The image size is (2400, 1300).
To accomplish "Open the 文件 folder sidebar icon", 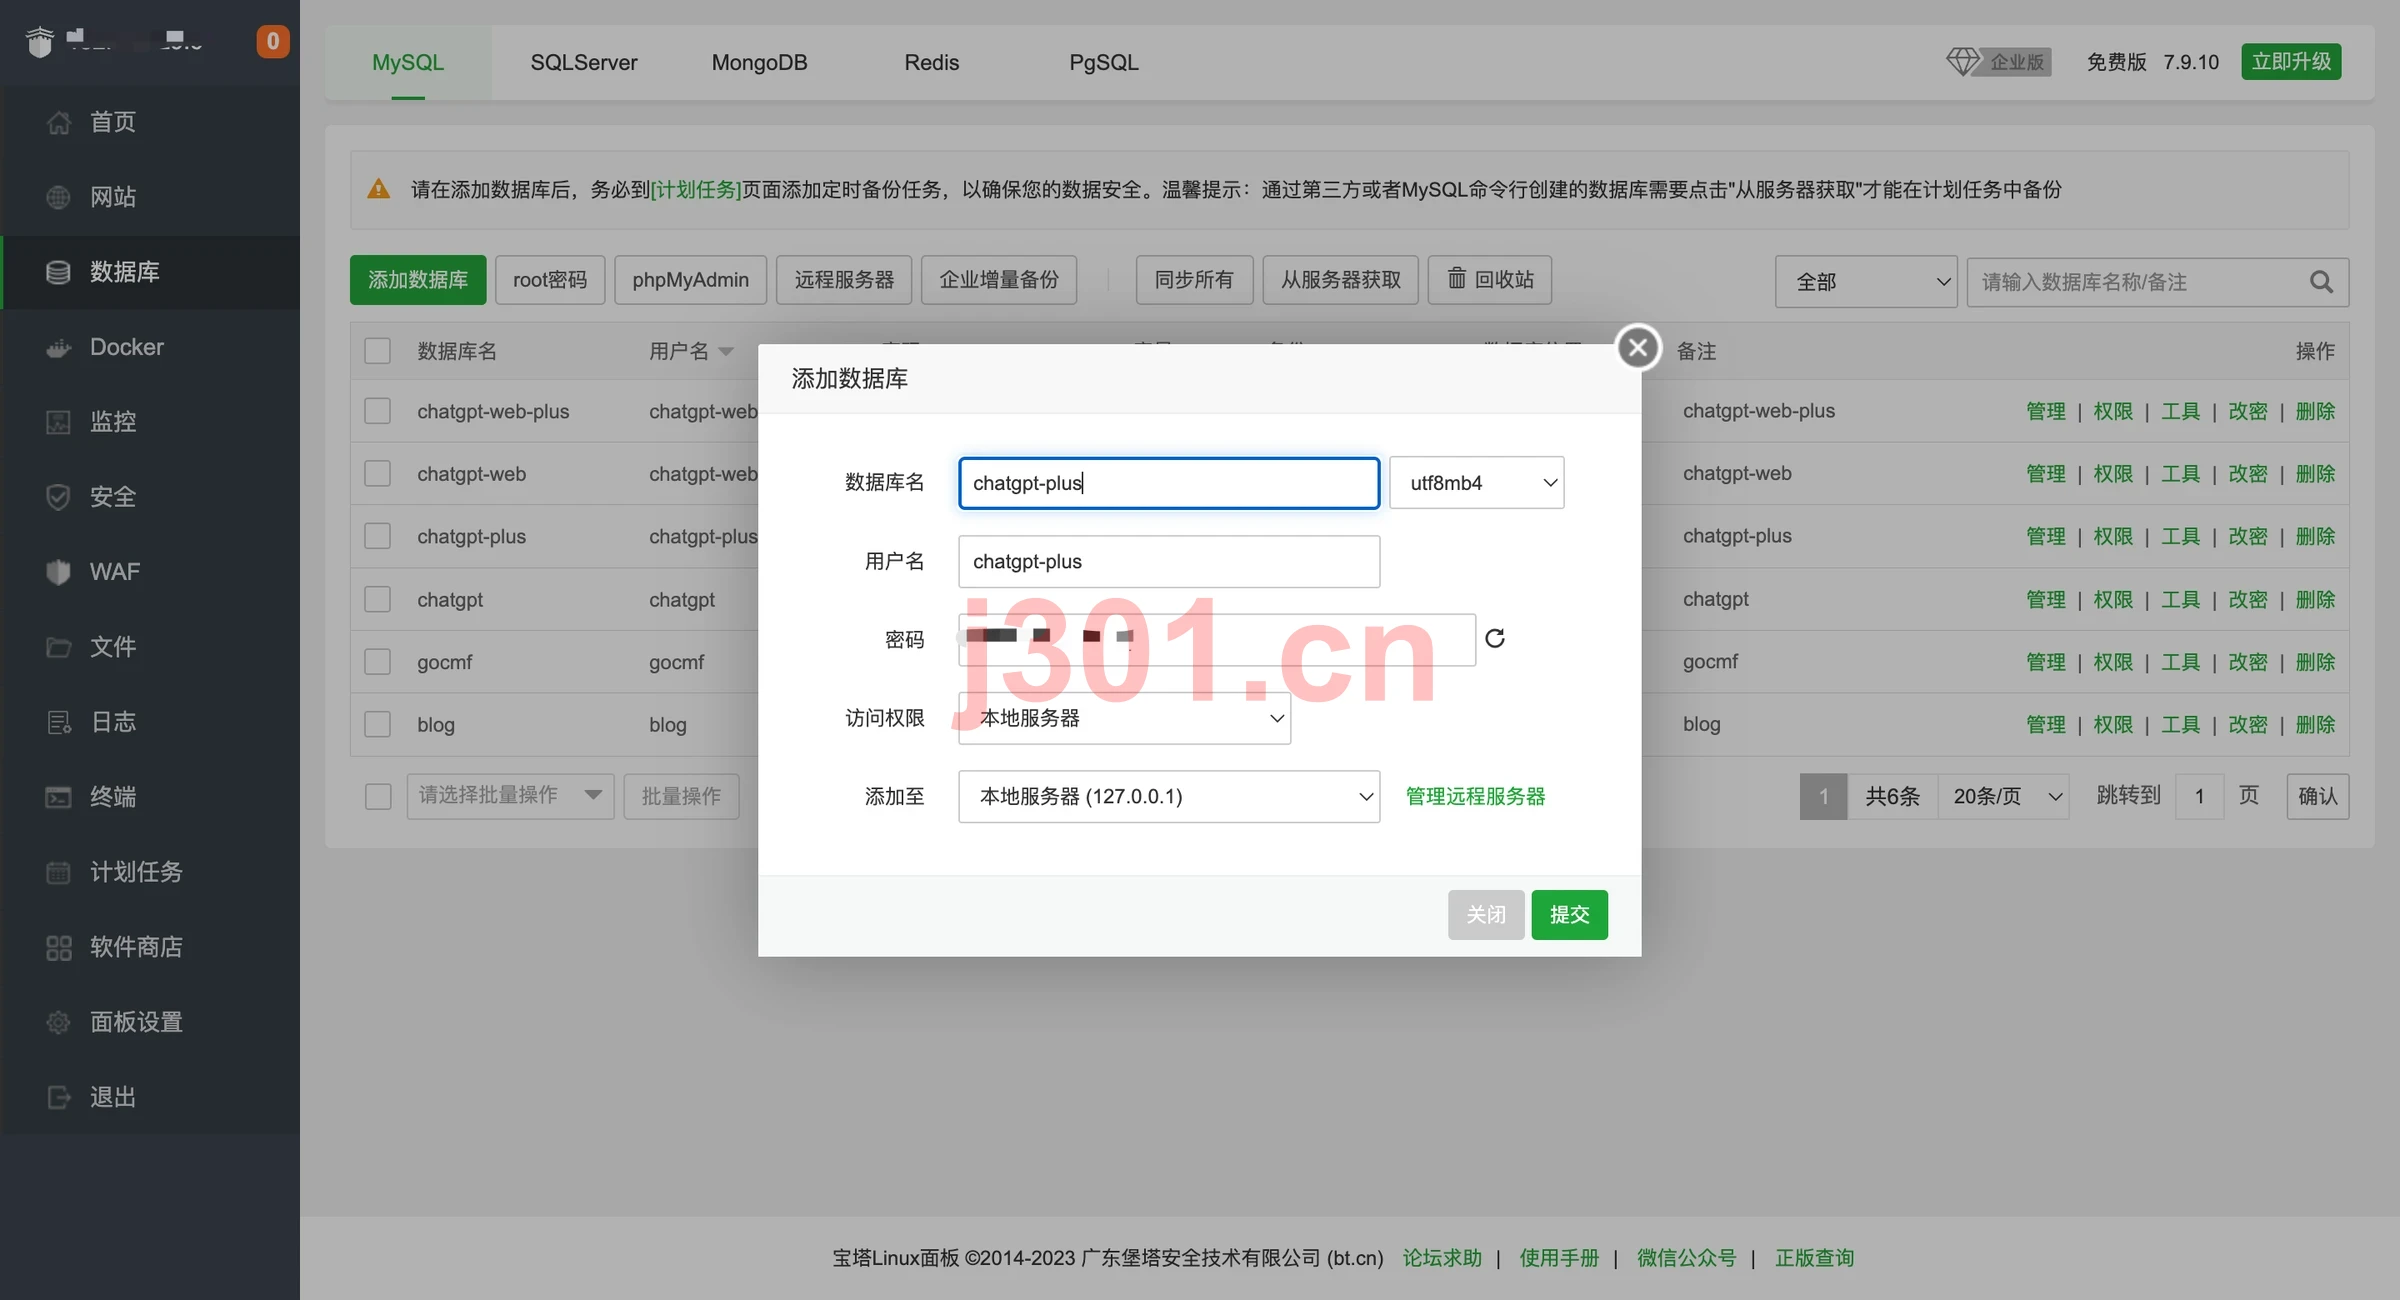I will (58, 647).
